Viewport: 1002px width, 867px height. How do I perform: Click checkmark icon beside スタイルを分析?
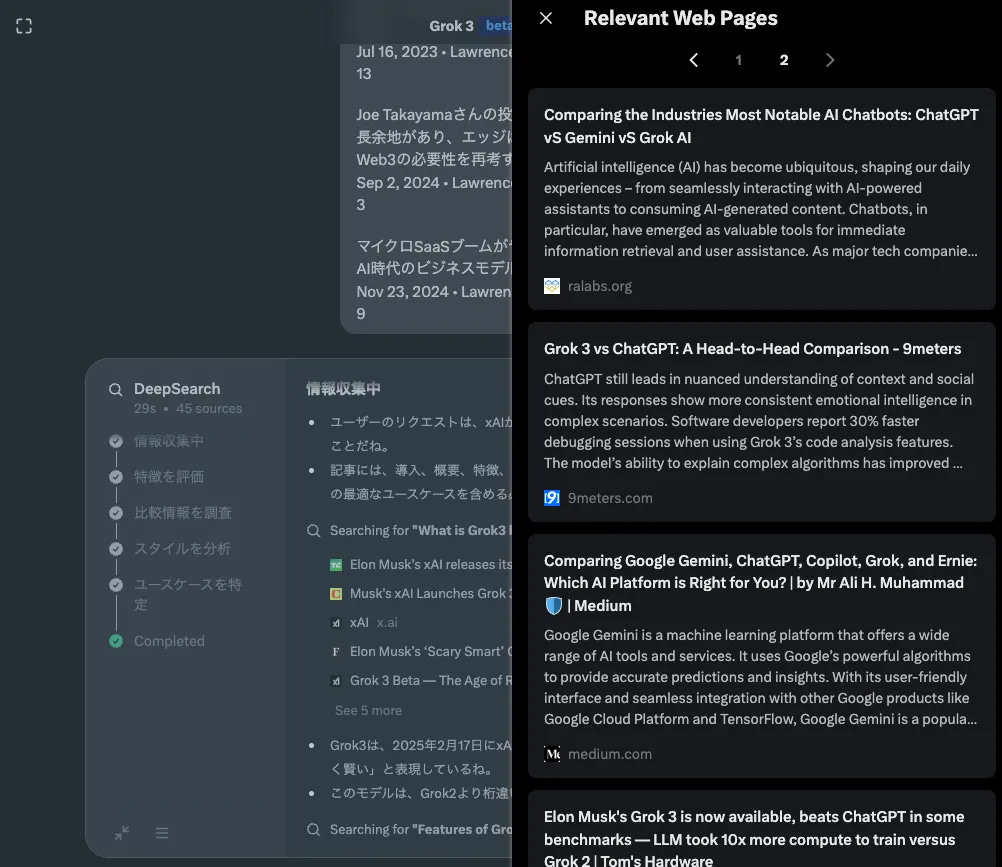pyautogui.click(x=116, y=548)
